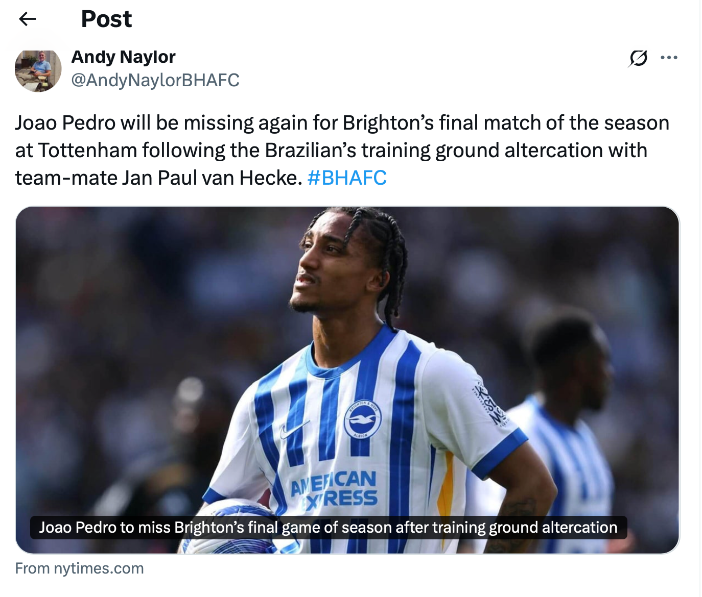Open the #BHAFC hashtag link
702x597 pixels.
tap(347, 178)
